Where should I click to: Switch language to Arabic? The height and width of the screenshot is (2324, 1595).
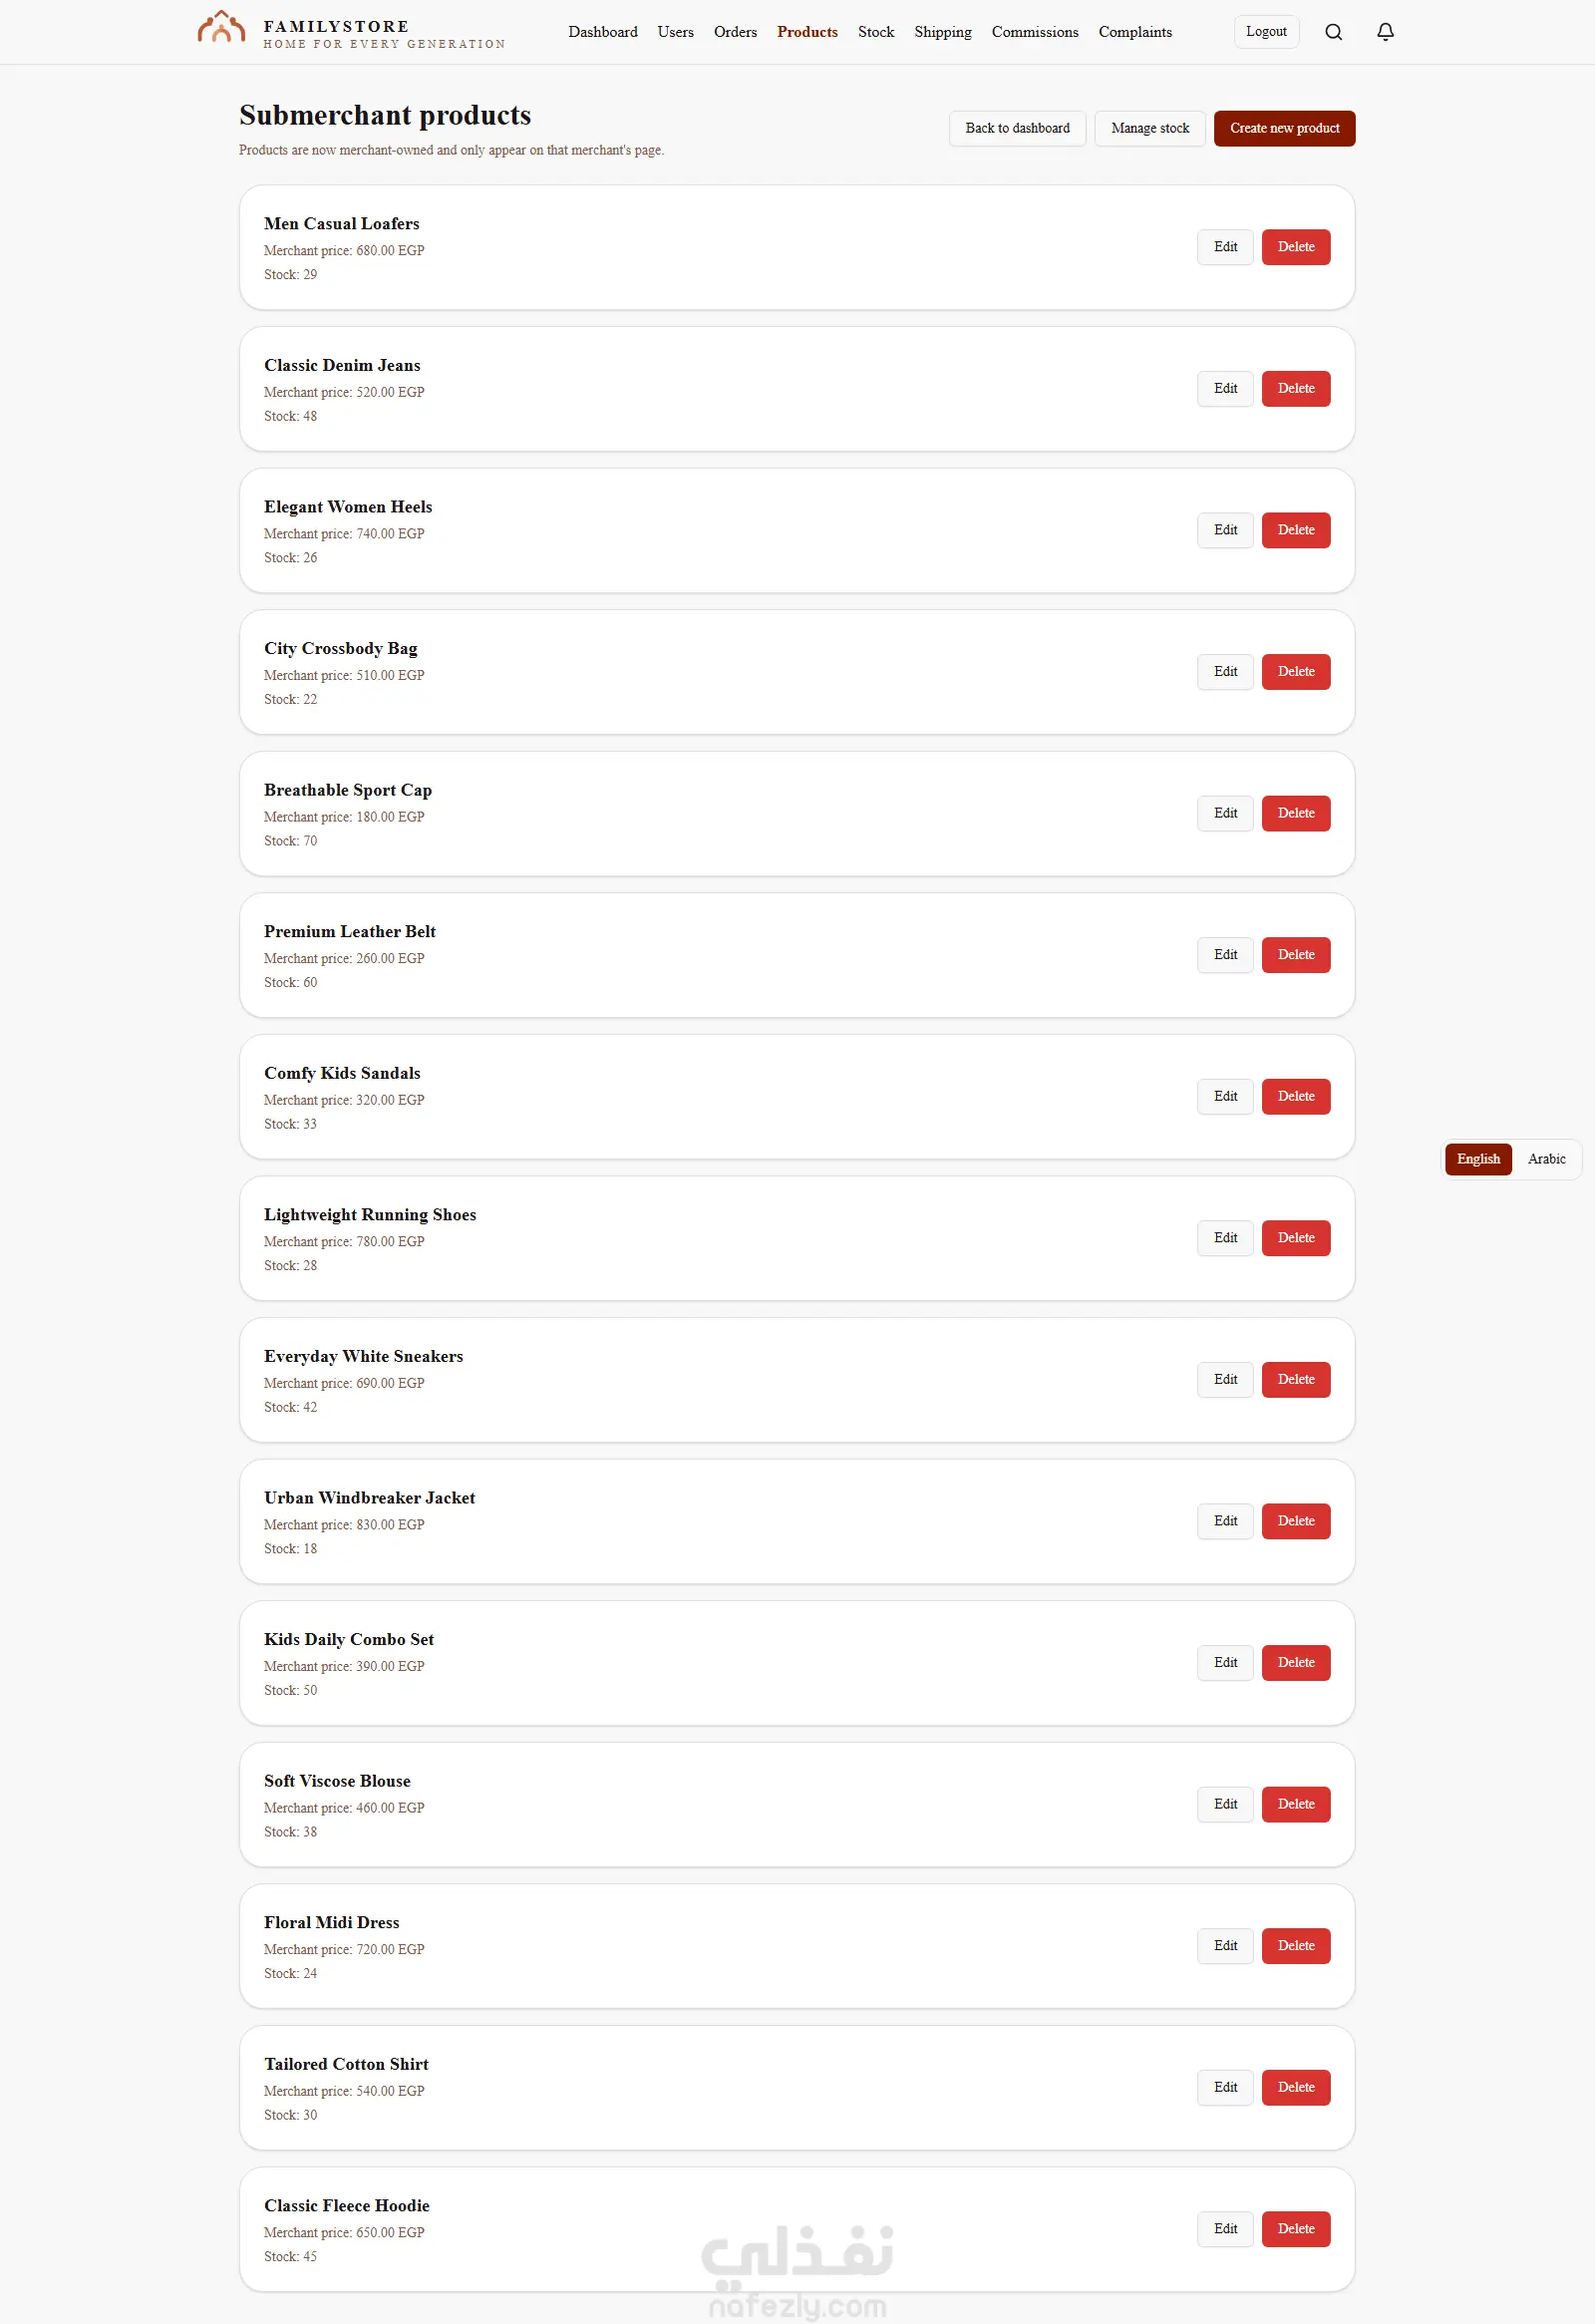click(x=1546, y=1159)
